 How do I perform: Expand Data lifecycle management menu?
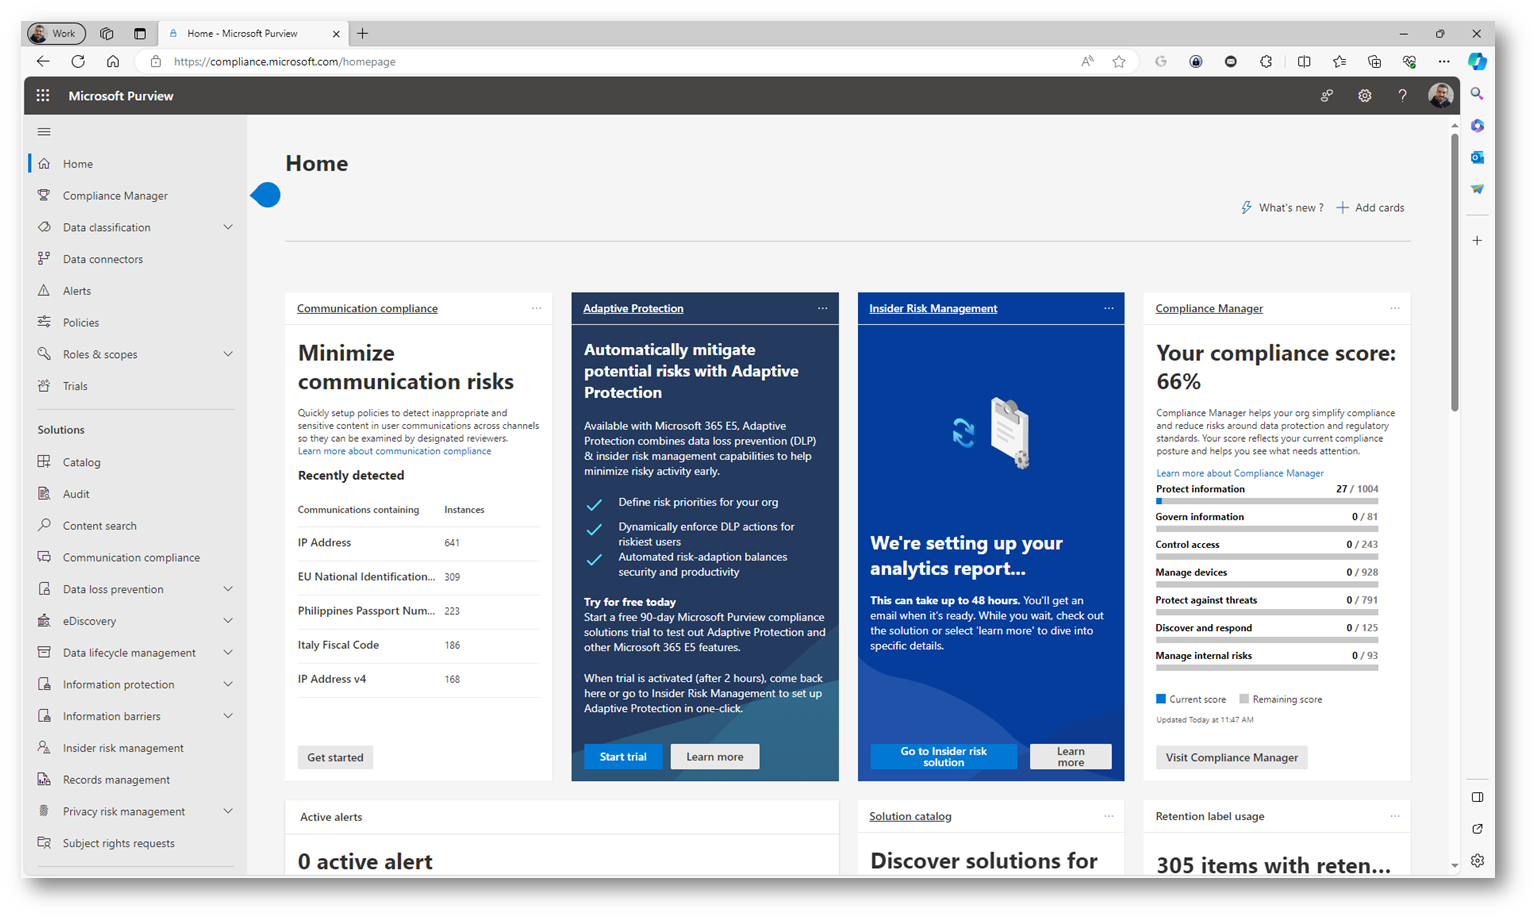tap(228, 652)
